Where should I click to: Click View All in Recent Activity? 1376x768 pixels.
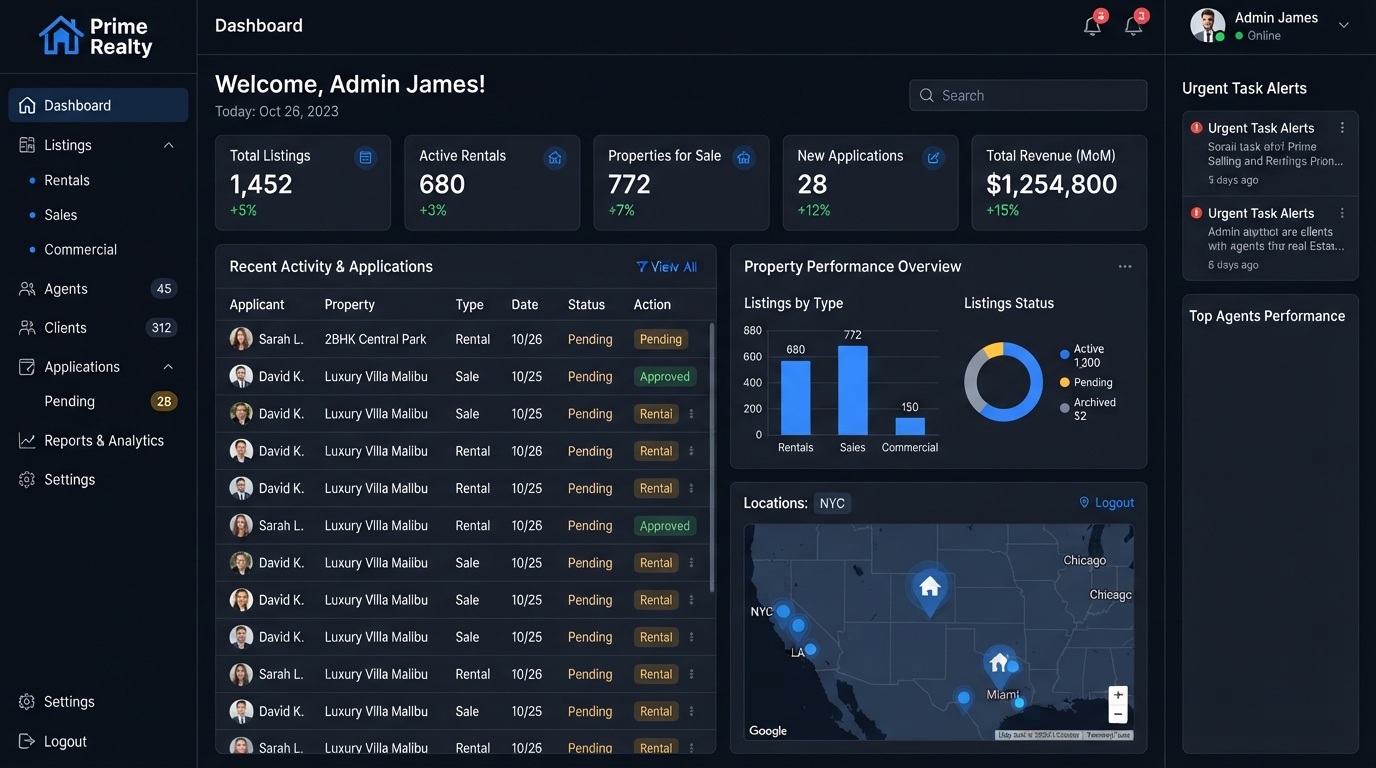pyautogui.click(x=667, y=267)
